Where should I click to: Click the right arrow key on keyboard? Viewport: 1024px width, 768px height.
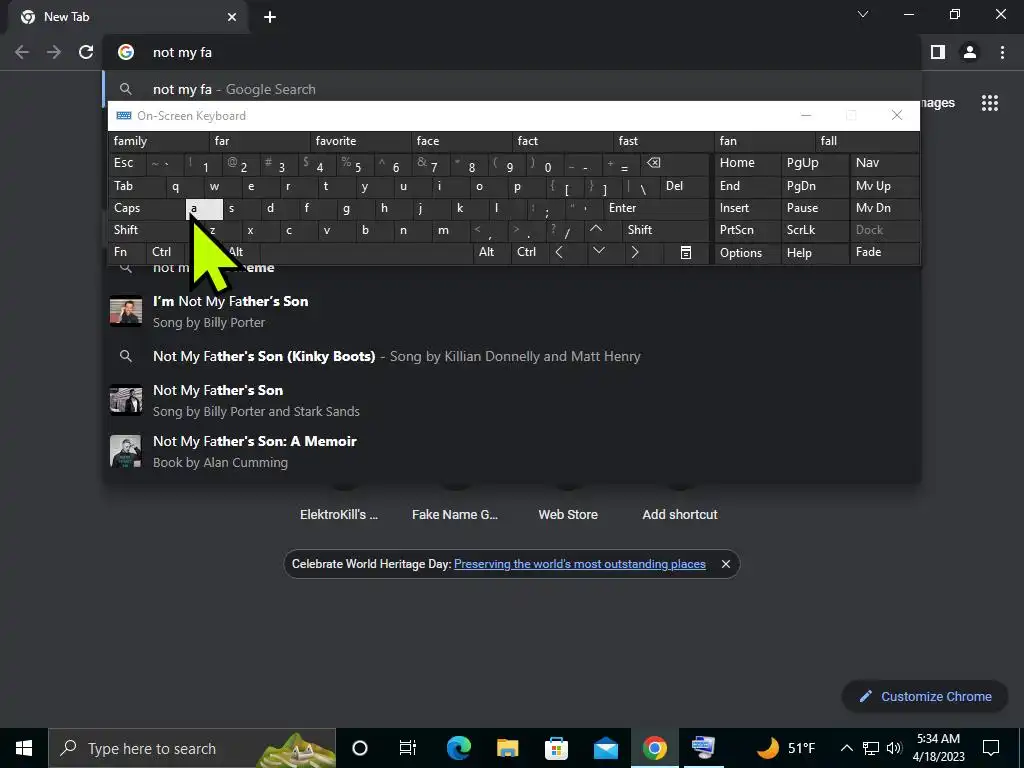[635, 252]
